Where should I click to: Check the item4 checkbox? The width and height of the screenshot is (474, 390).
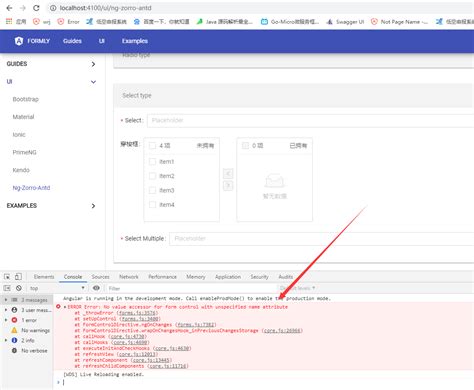152,205
